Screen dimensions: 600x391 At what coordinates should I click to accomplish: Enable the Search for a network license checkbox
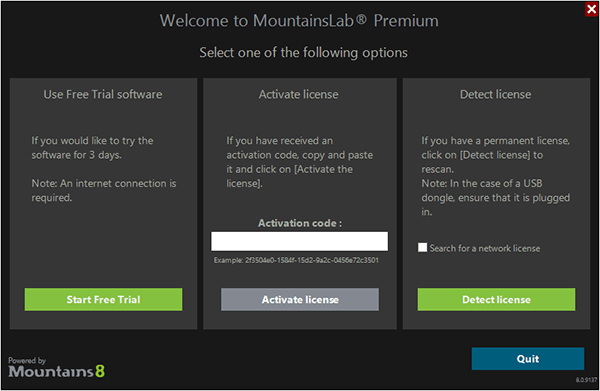point(422,248)
